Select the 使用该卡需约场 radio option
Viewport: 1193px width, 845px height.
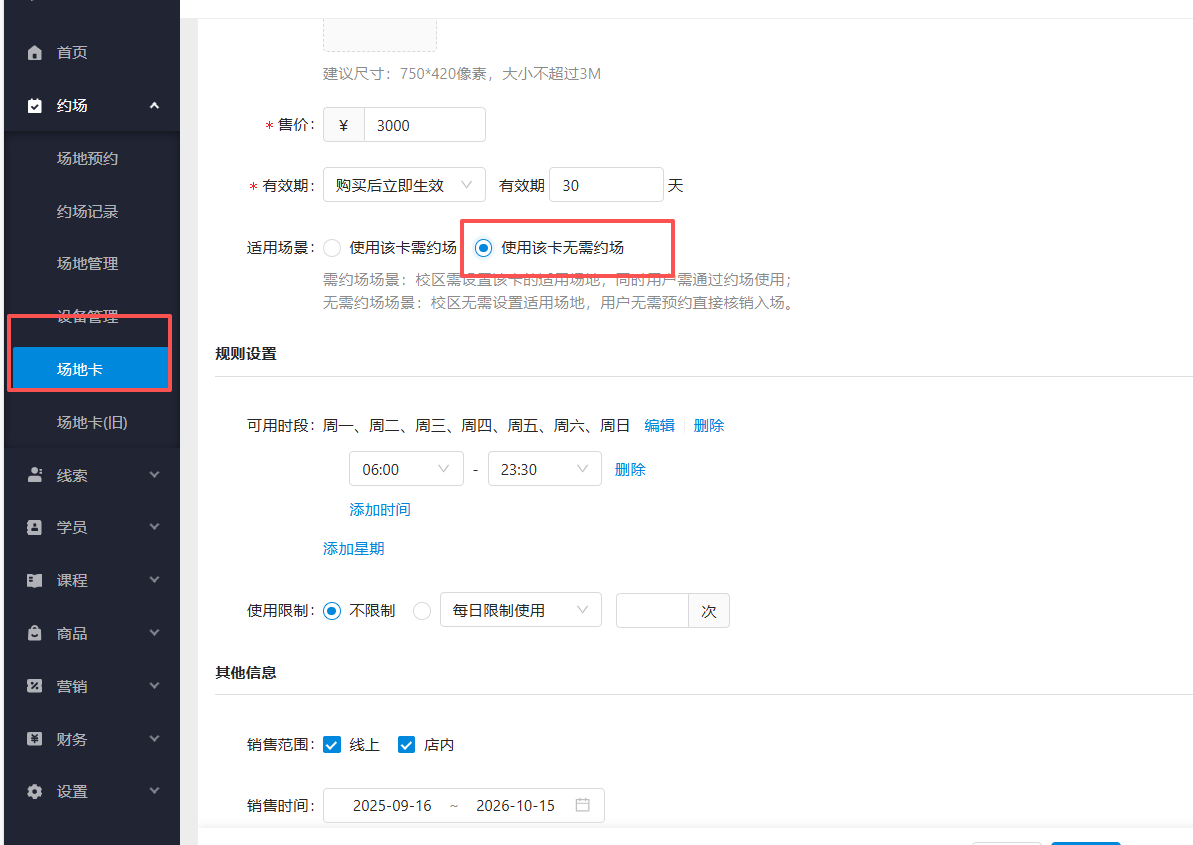[x=331, y=248]
